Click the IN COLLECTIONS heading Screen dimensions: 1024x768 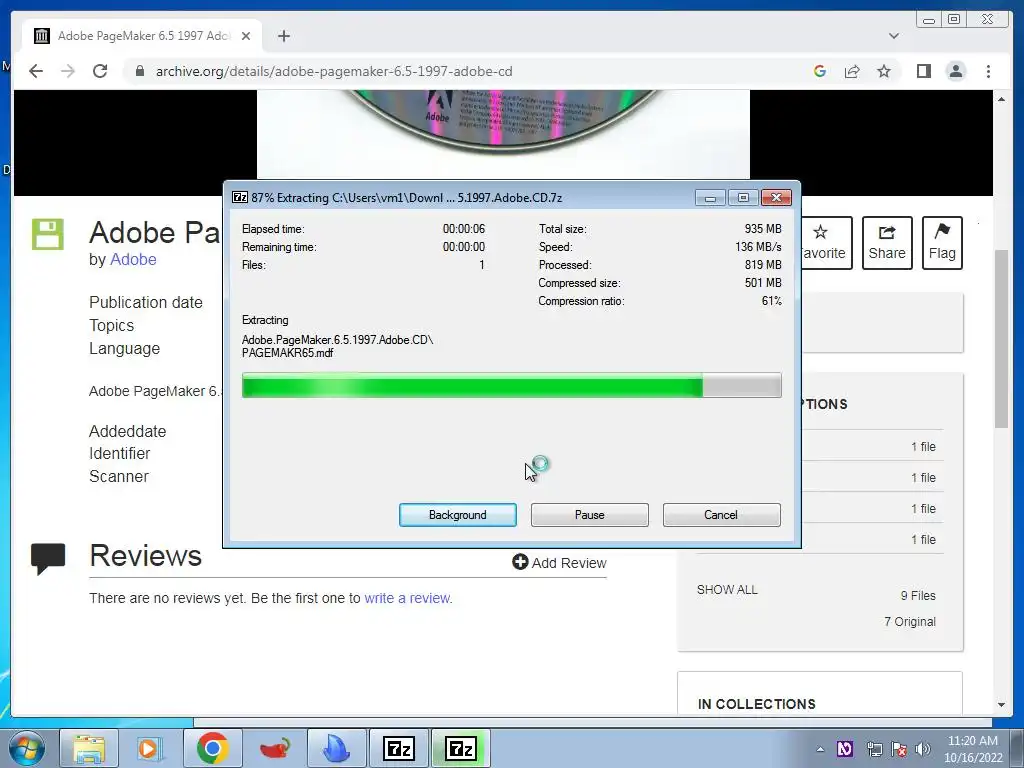coord(756,704)
